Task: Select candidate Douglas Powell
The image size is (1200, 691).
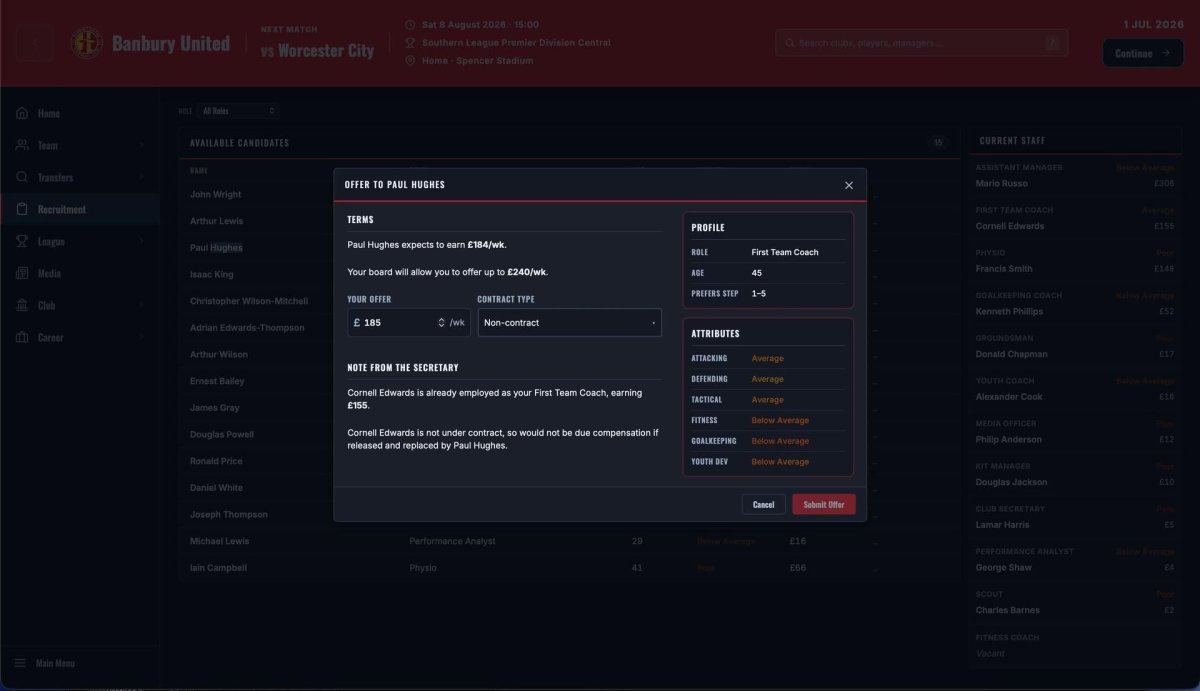Action: 222,434
